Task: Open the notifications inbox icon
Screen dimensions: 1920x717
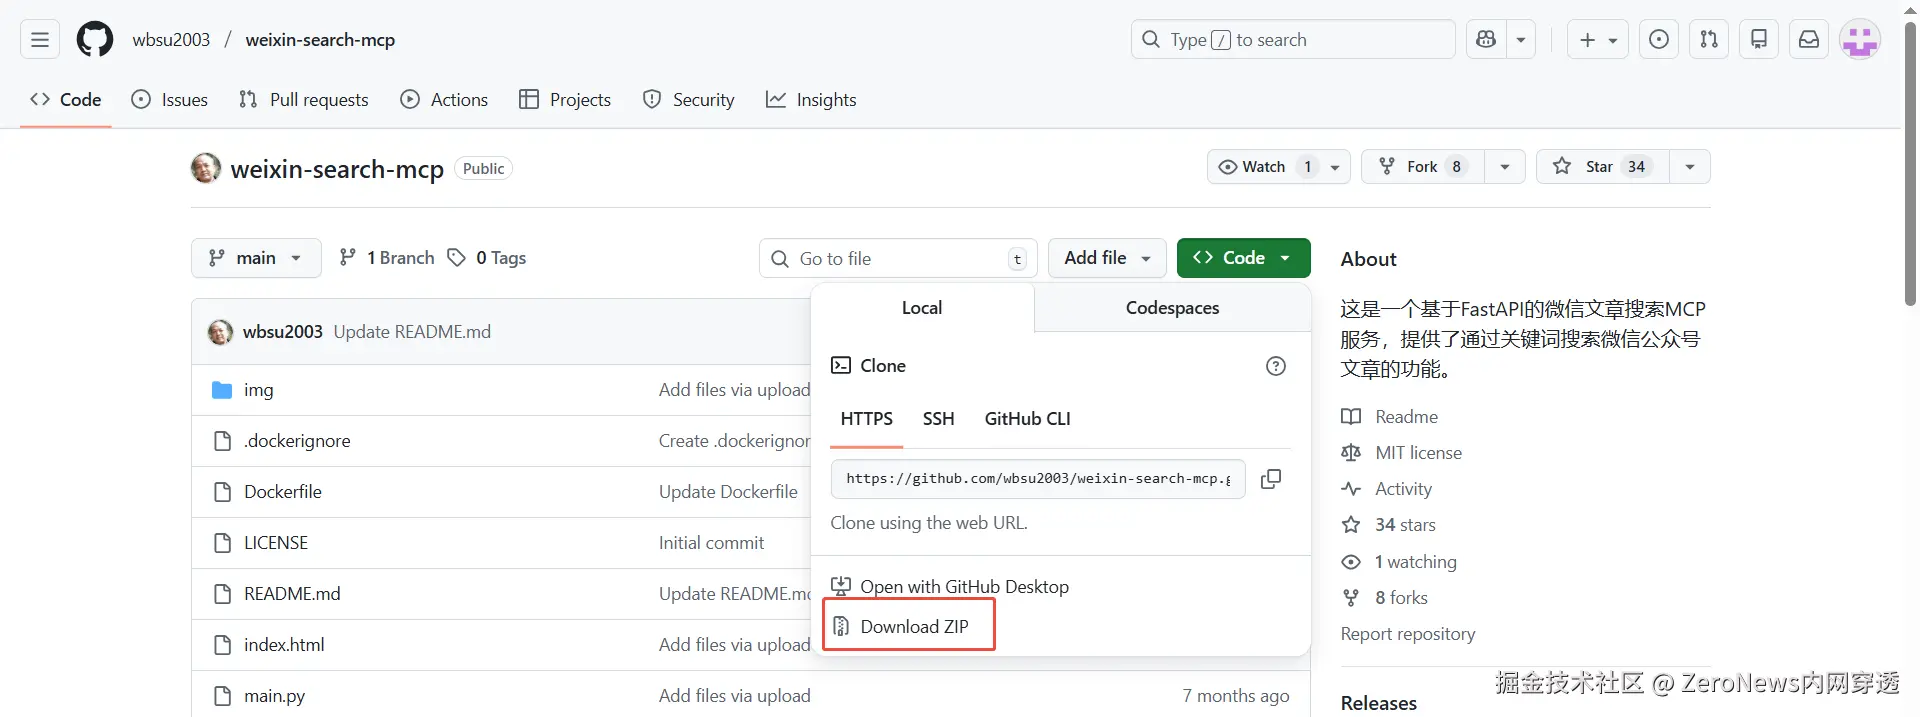Action: pyautogui.click(x=1809, y=40)
